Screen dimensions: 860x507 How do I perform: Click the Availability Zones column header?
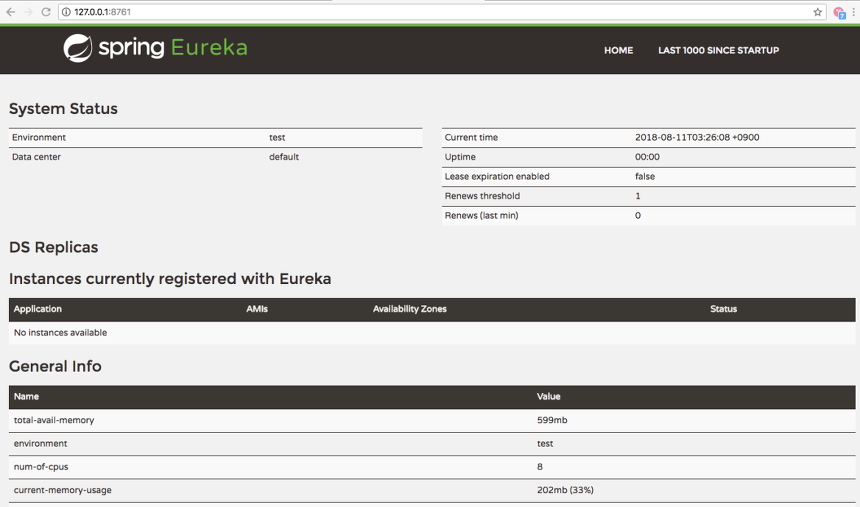point(410,309)
